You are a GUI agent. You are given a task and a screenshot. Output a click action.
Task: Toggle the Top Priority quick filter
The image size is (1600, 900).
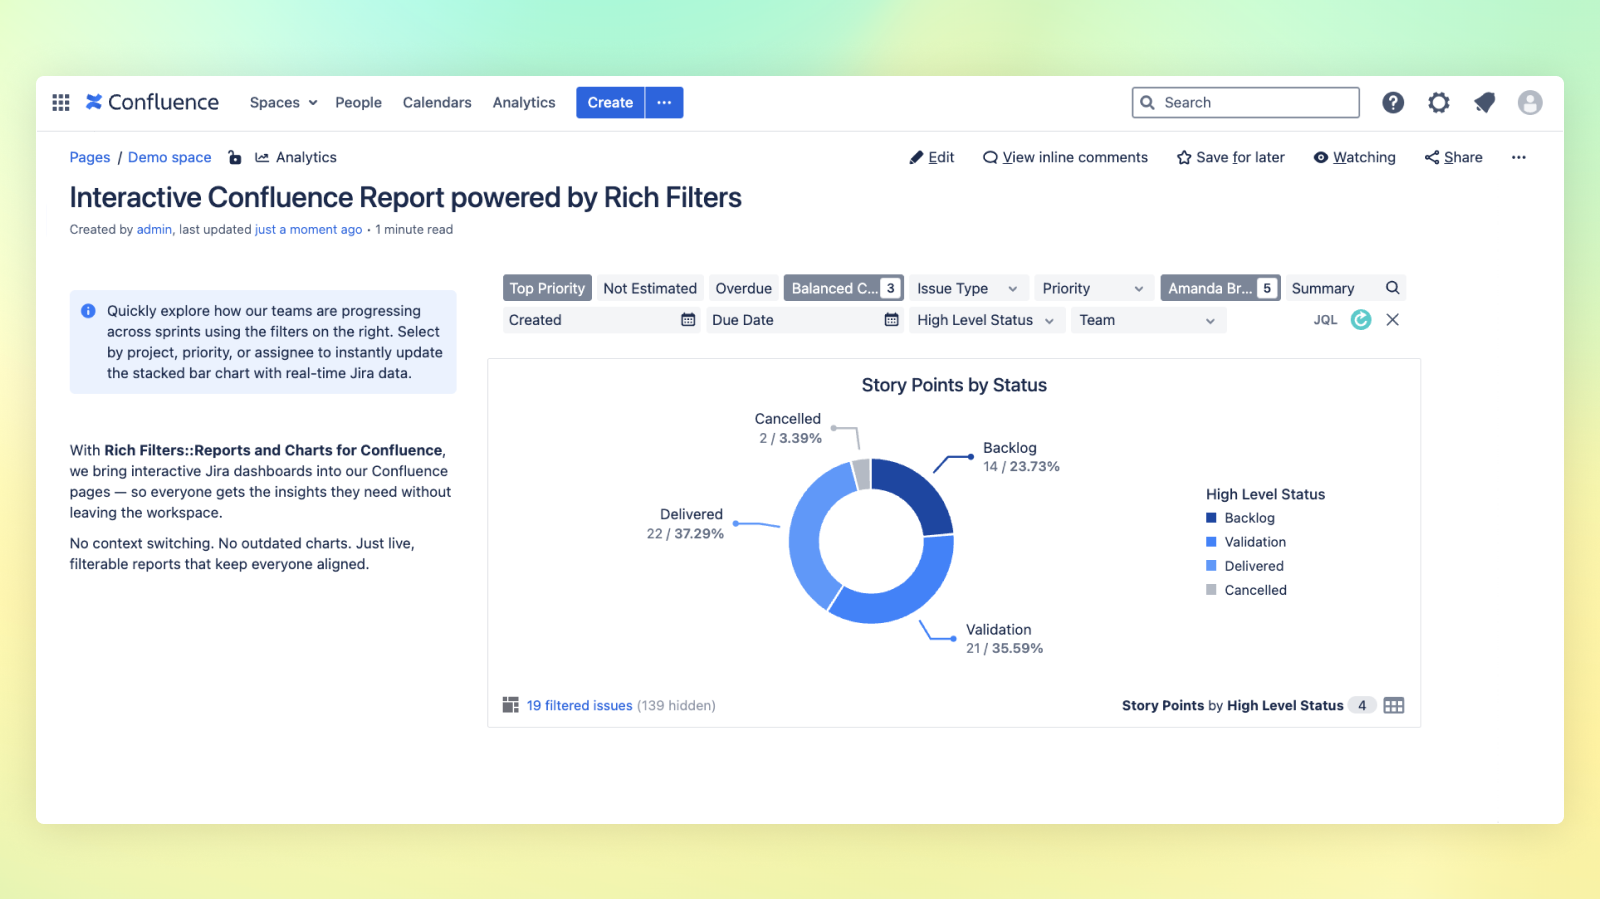click(547, 288)
